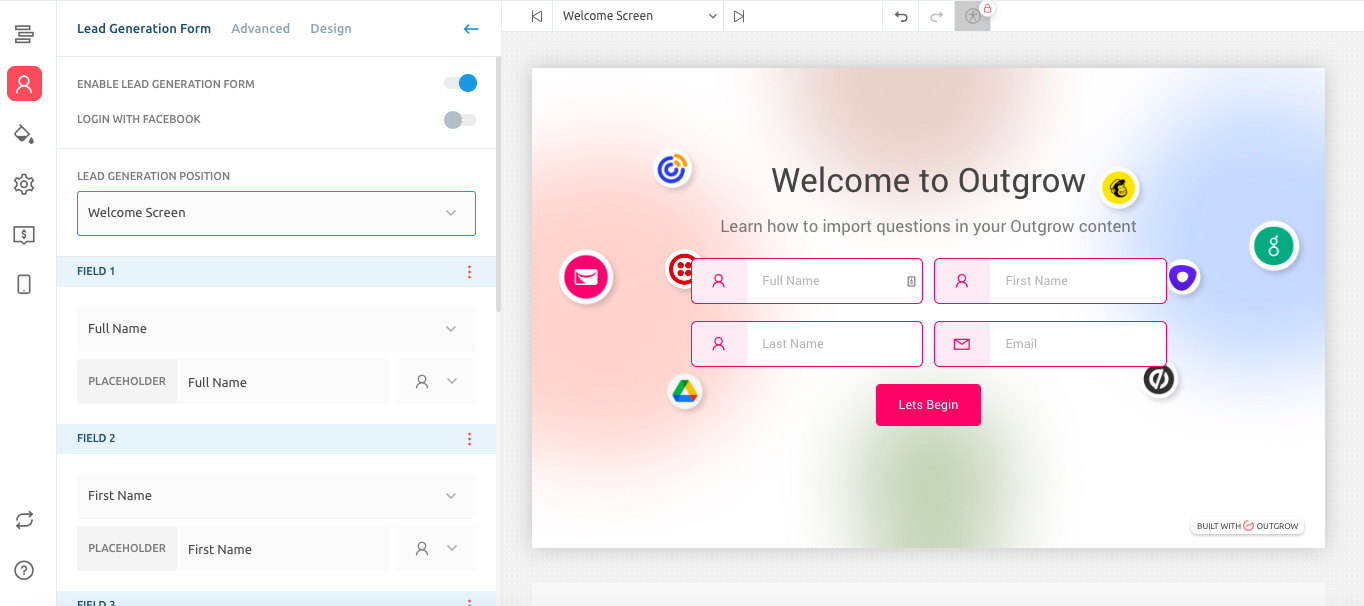The height and width of the screenshot is (606, 1364).
Task: Click the Welcome to Outgrow heading
Action: pyautogui.click(x=928, y=181)
